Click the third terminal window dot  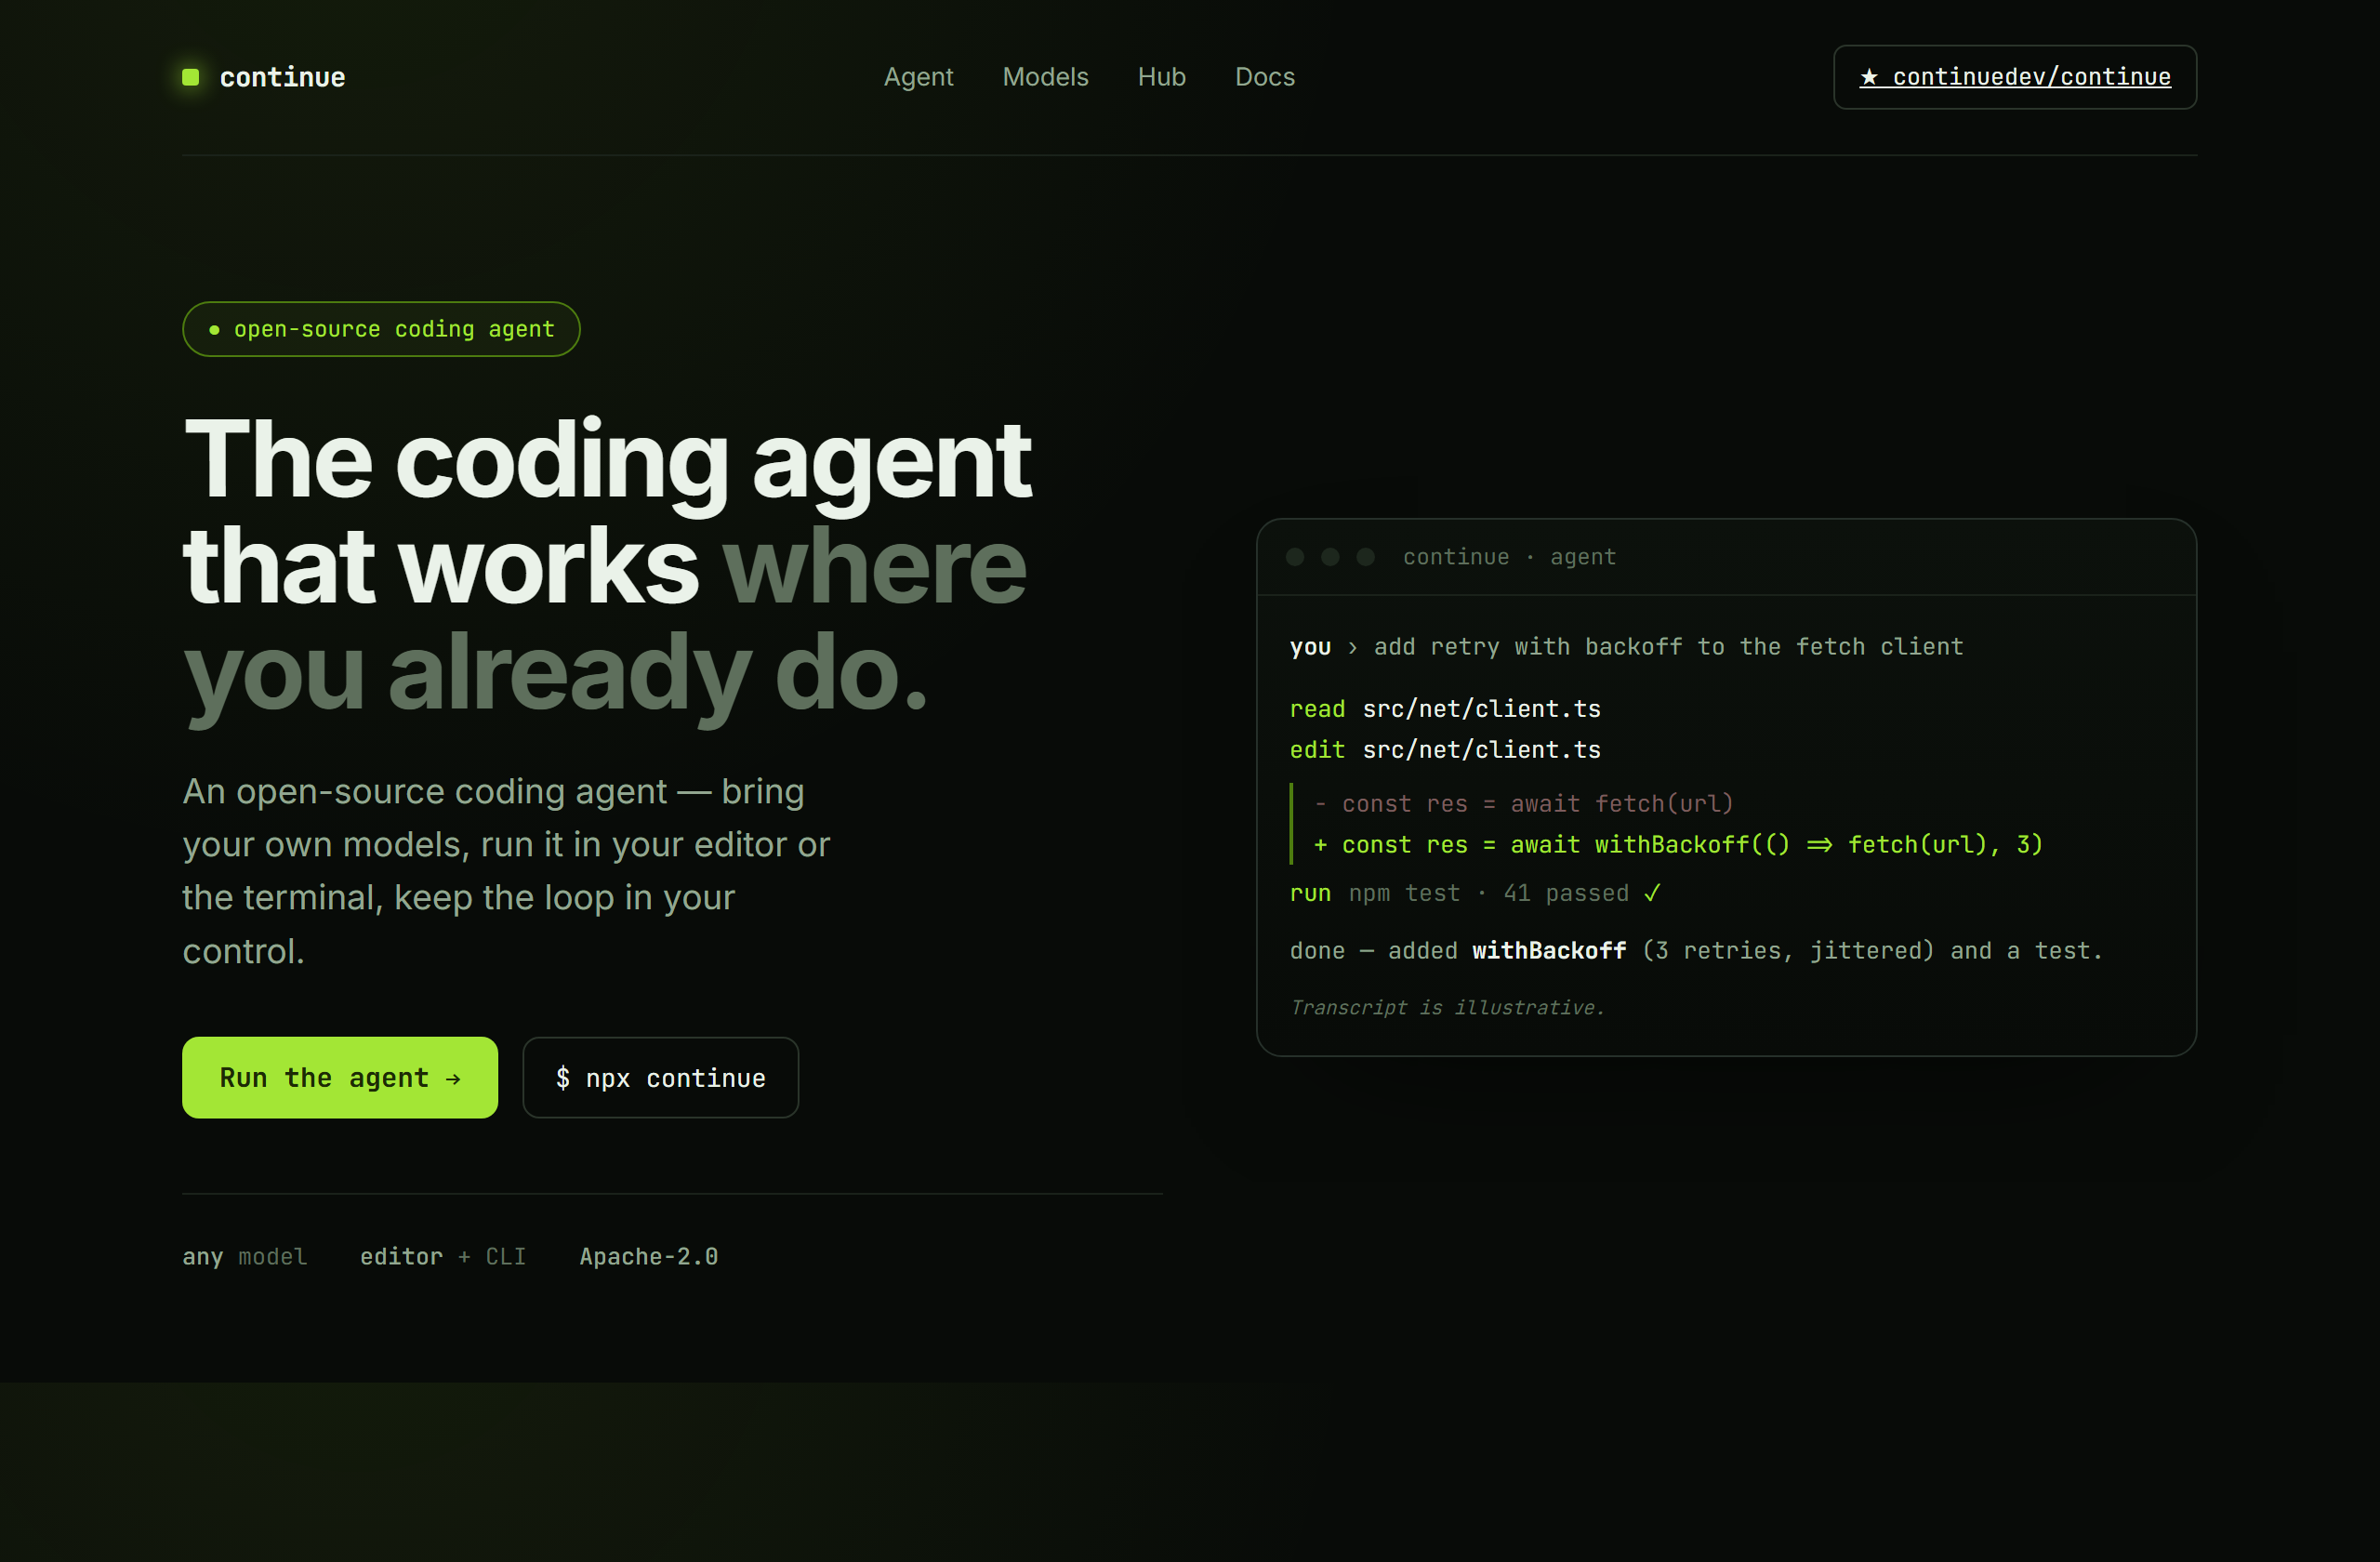pos(1365,557)
